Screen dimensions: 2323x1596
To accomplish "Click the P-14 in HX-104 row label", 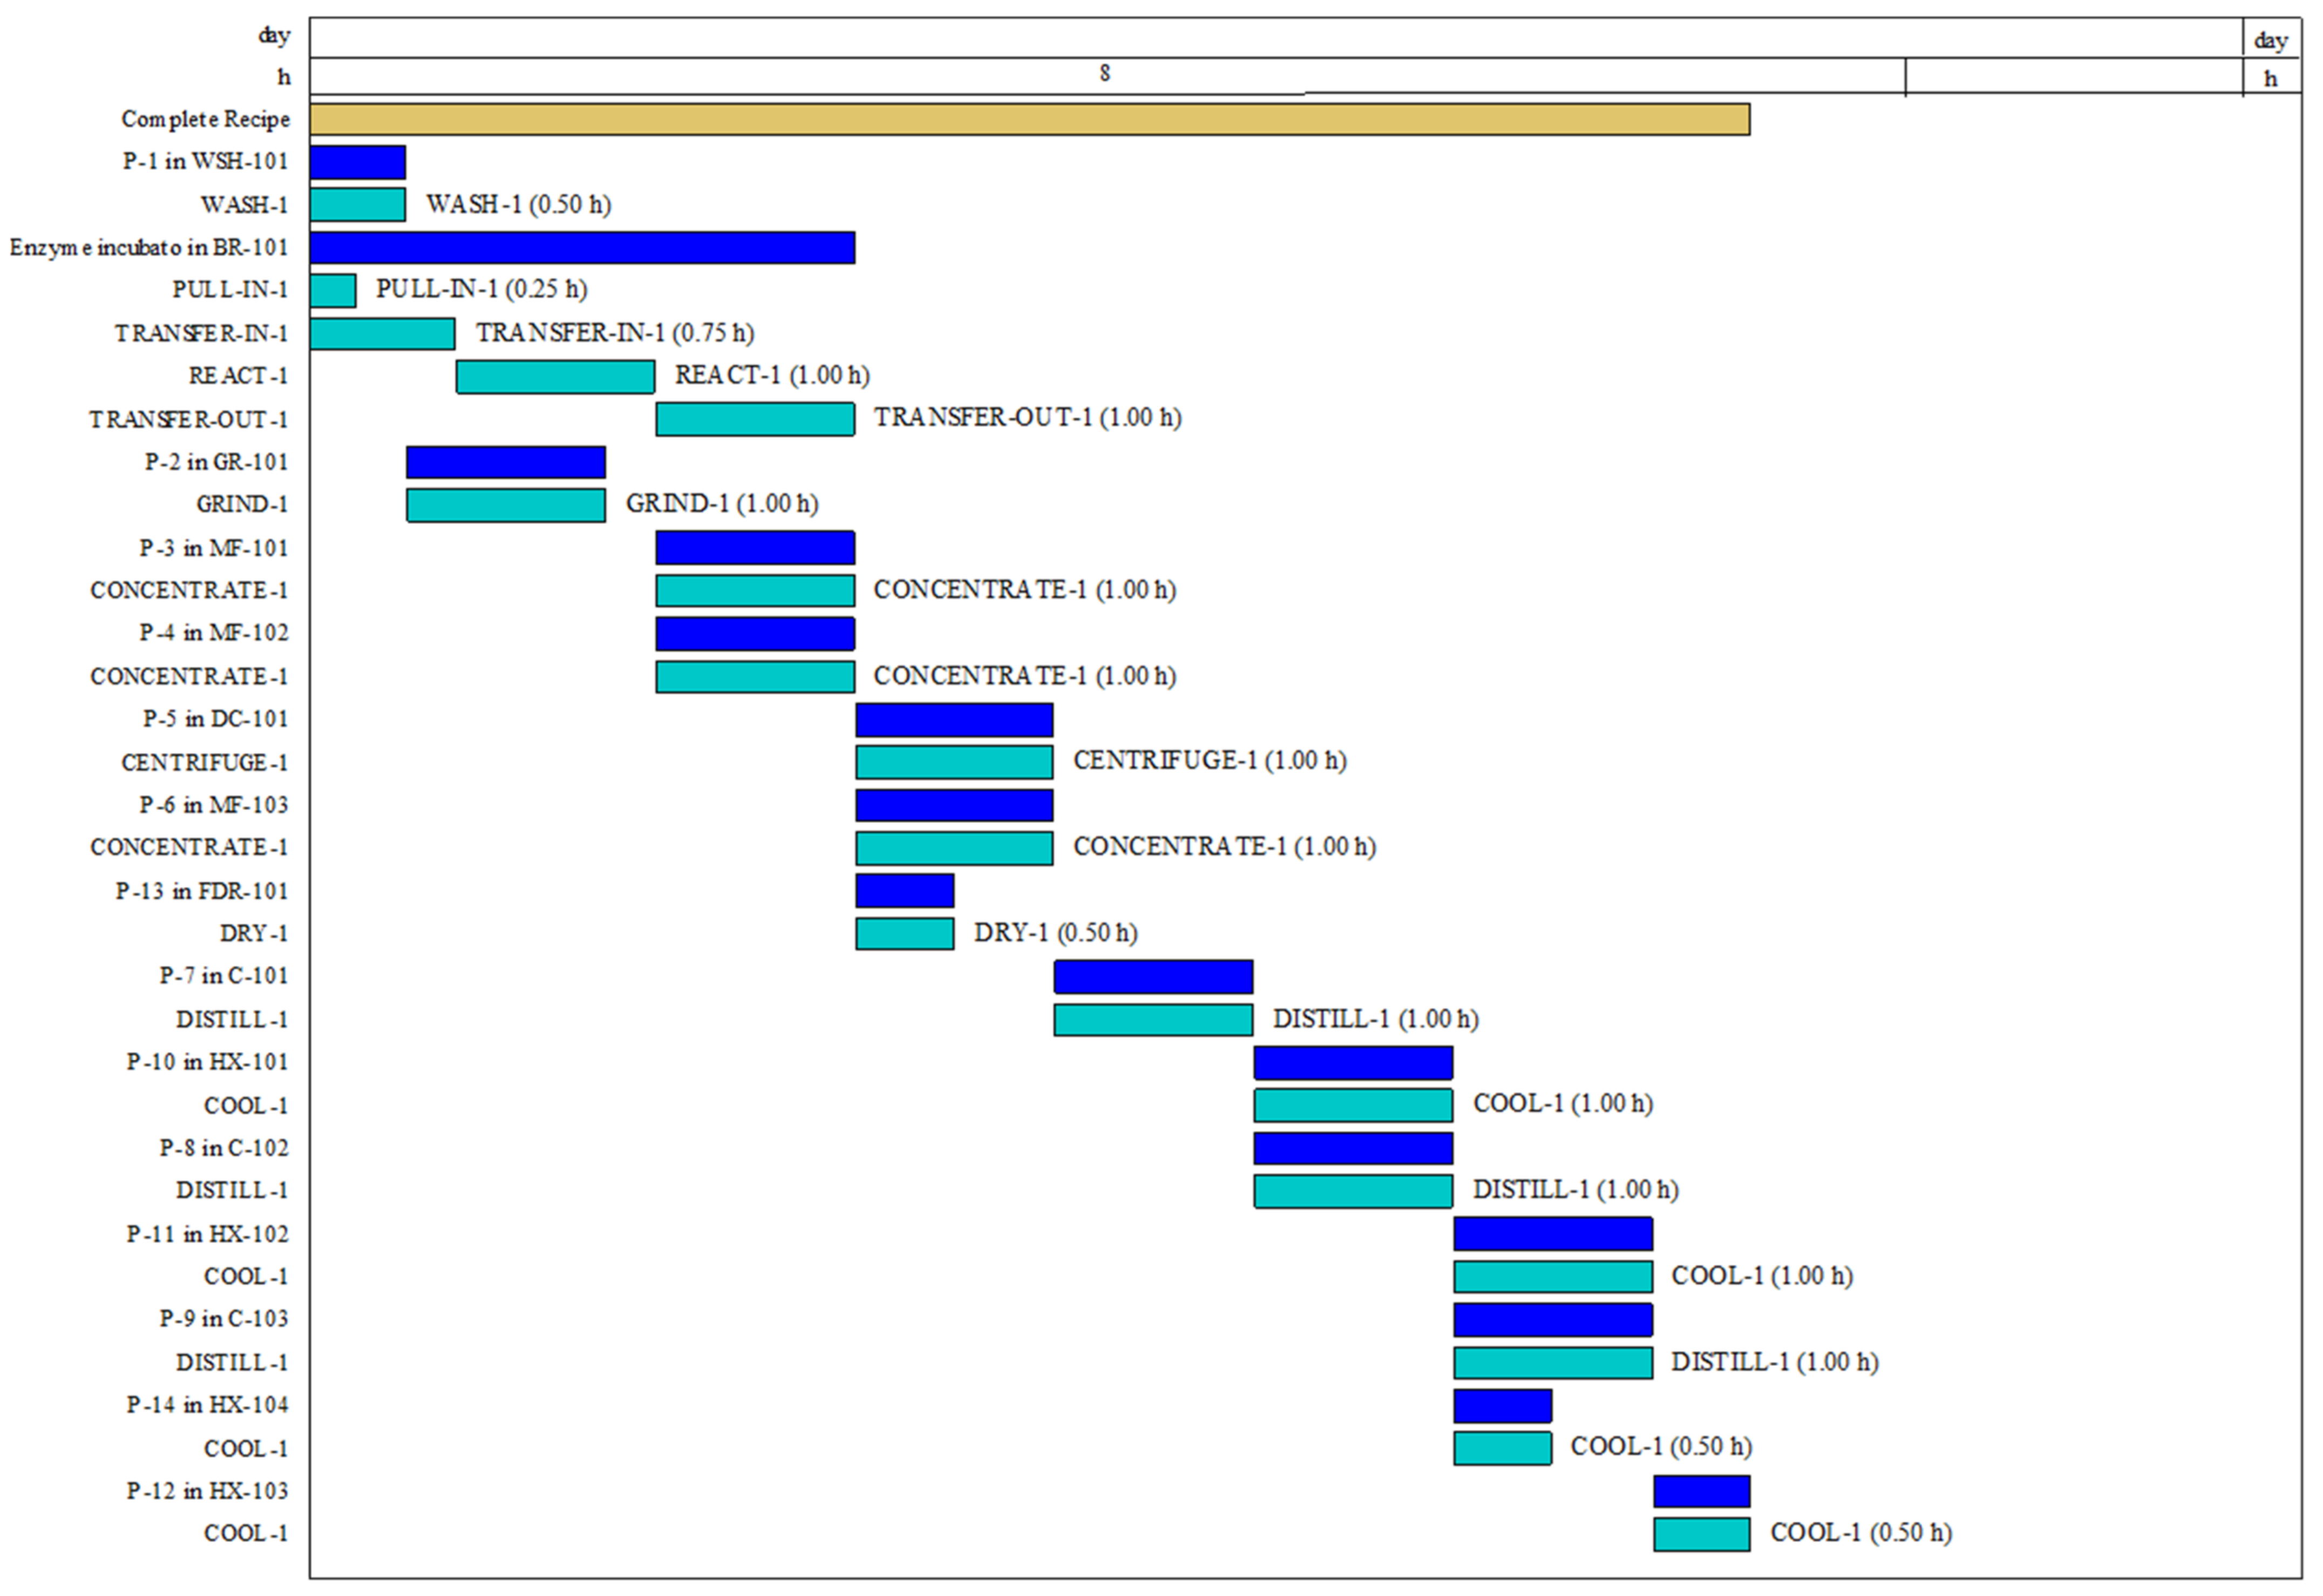I will click(207, 1405).
